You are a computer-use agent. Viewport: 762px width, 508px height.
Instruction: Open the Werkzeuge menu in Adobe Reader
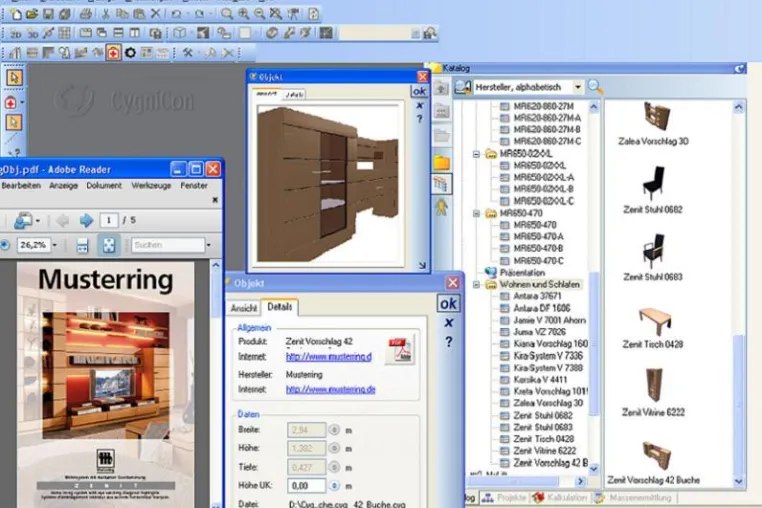click(x=151, y=186)
